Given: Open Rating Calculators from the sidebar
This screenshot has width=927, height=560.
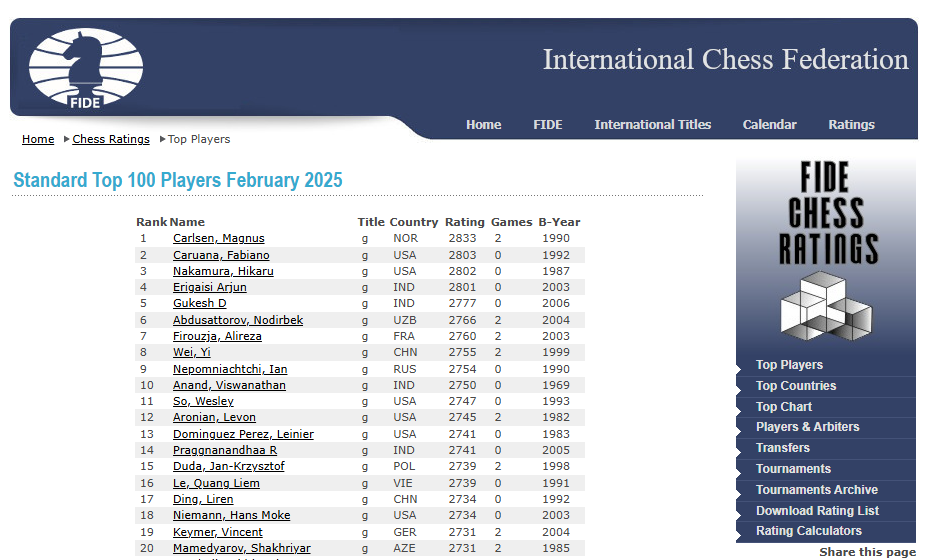Looking at the screenshot, I should (x=808, y=531).
